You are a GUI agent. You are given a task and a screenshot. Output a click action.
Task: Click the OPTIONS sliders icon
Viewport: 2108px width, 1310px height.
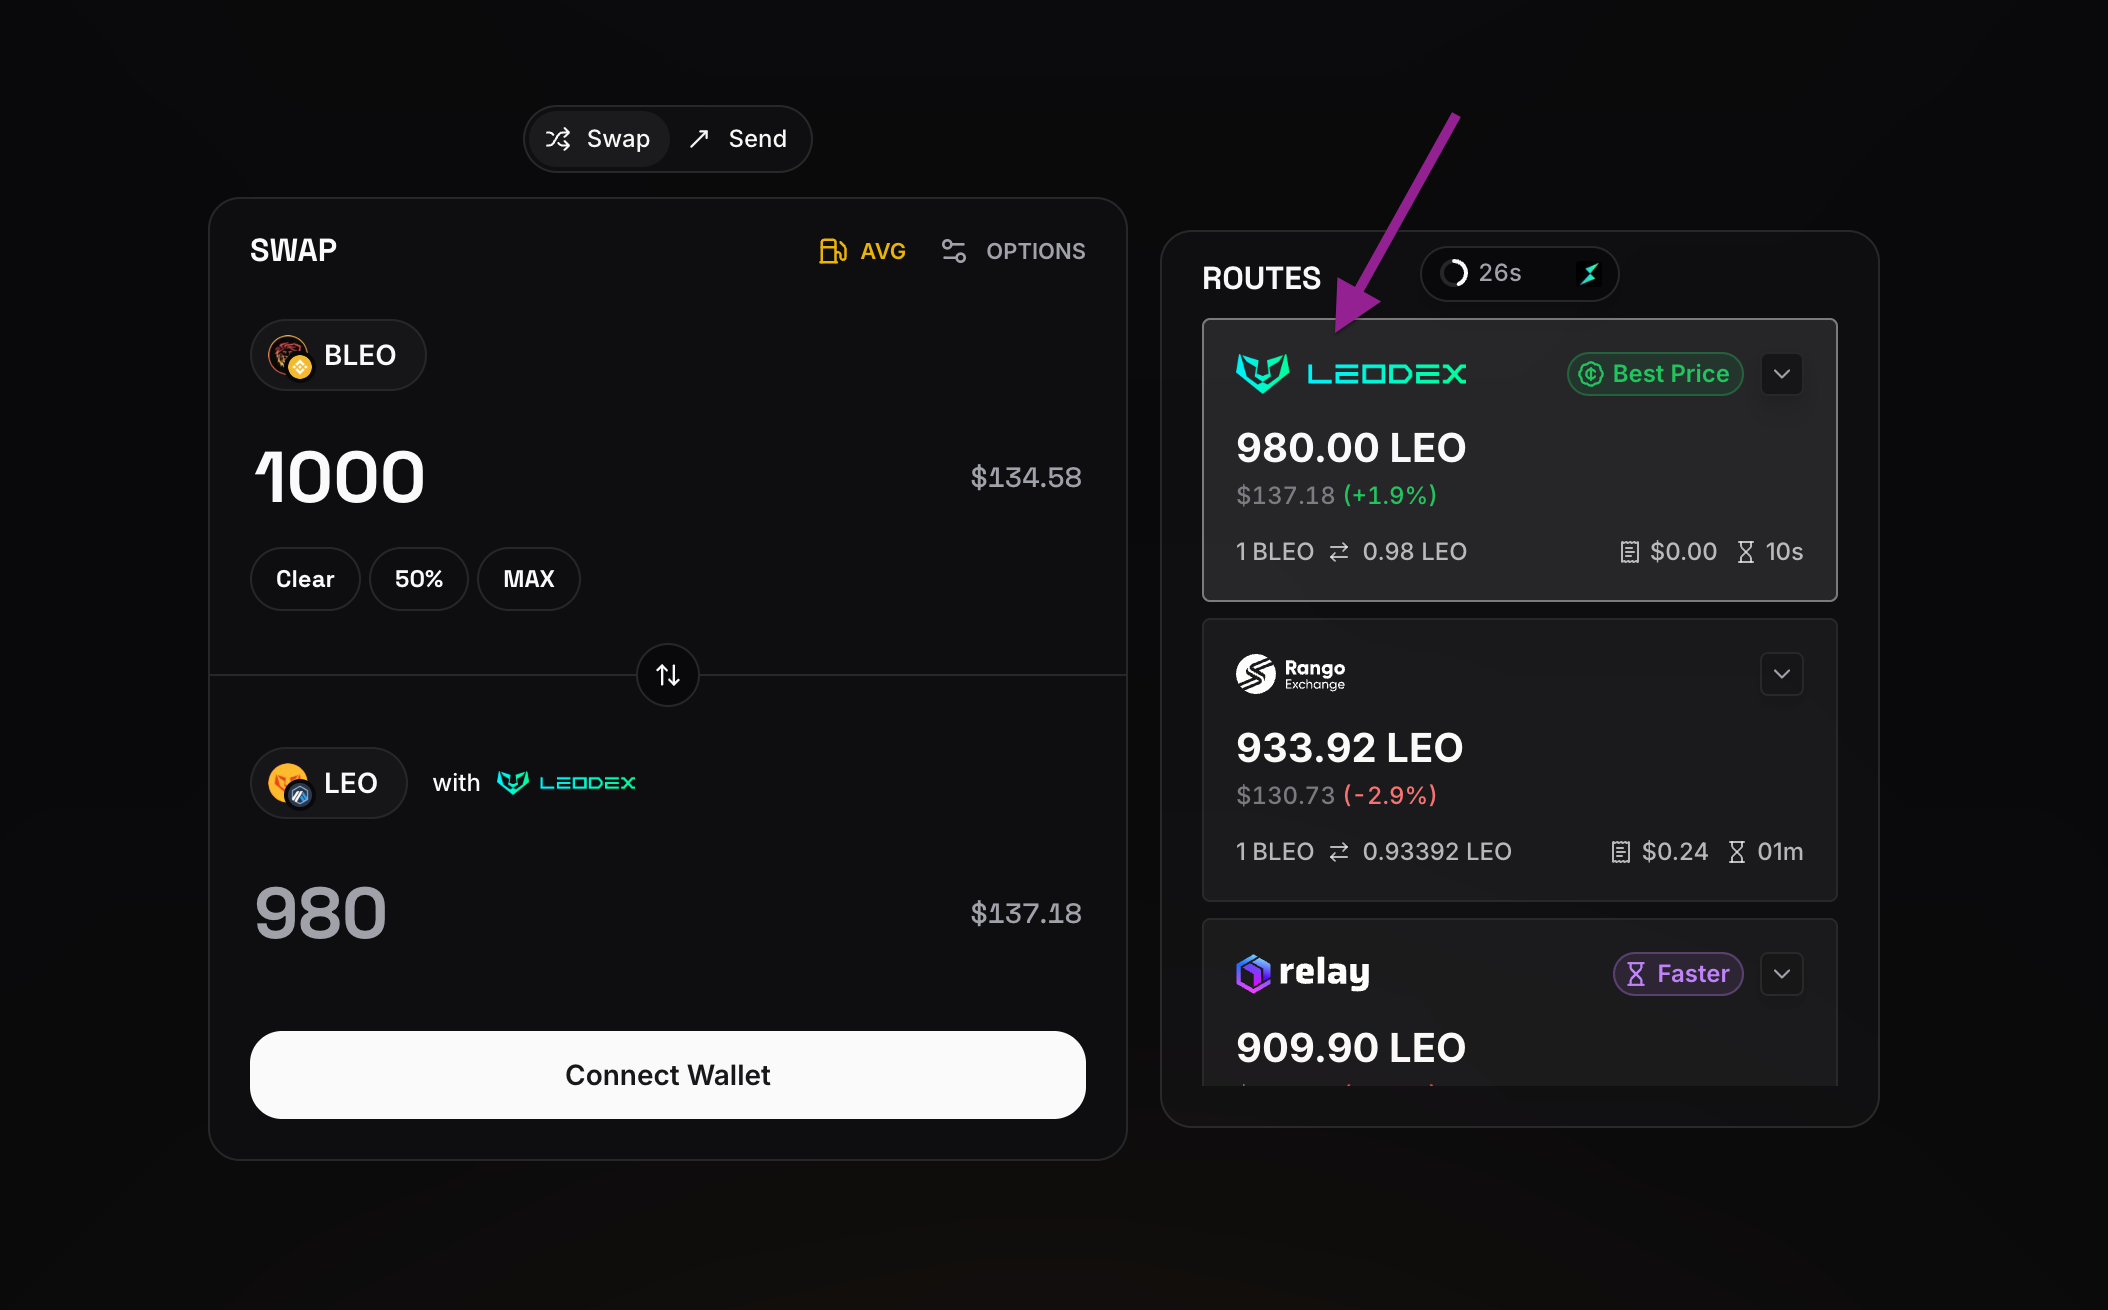point(954,251)
